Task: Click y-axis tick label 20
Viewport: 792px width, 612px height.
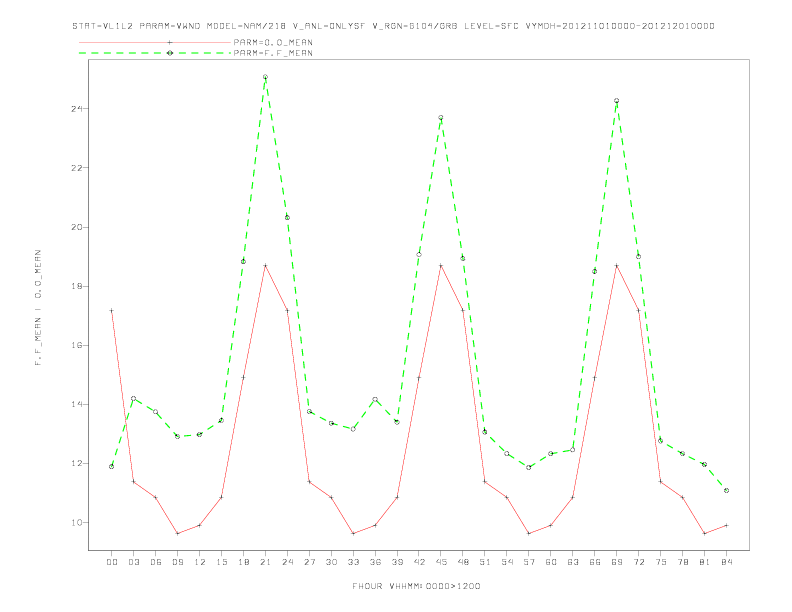Action: click(77, 227)
